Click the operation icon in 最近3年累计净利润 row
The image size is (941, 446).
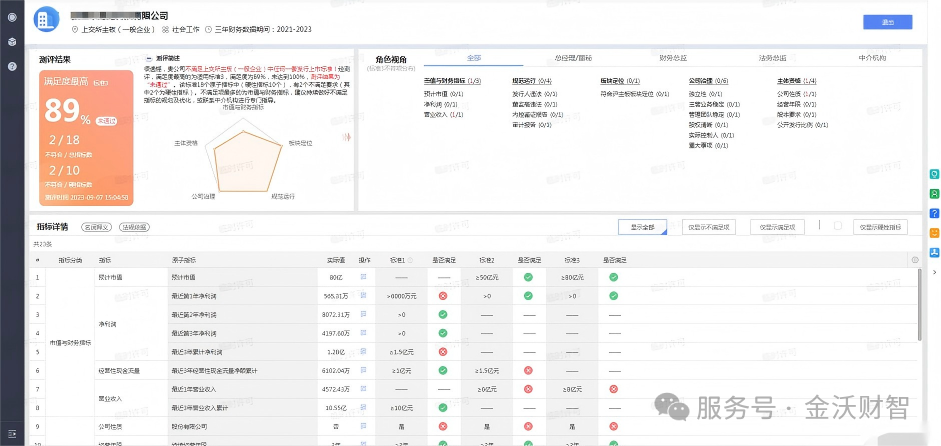pos(363,351)
